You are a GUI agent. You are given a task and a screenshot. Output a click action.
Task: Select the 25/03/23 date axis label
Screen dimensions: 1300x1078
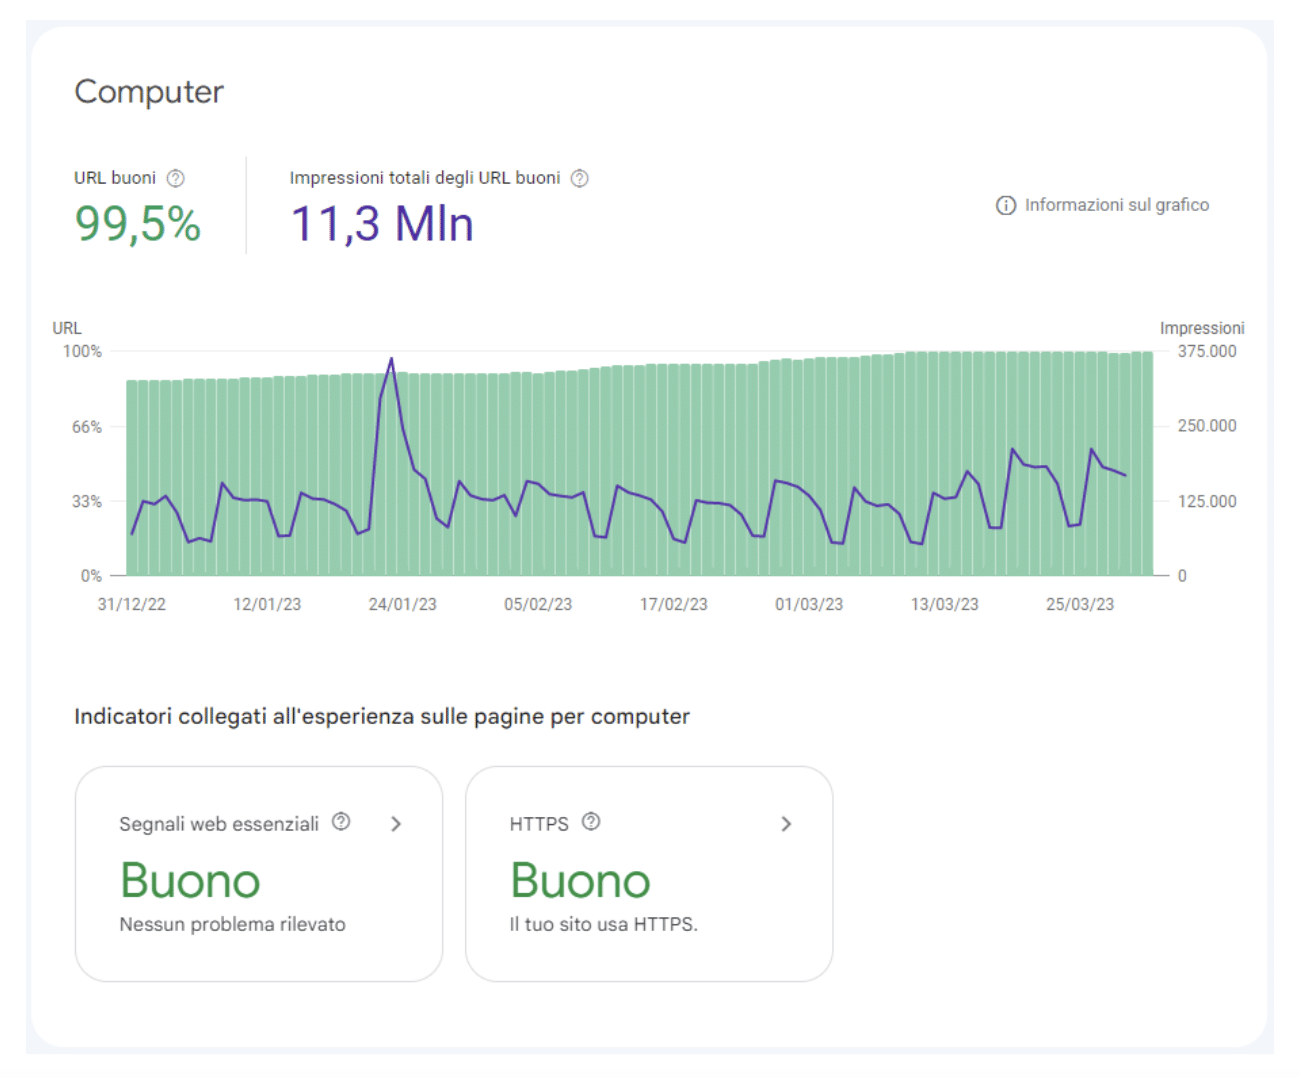click(1079, 605)
